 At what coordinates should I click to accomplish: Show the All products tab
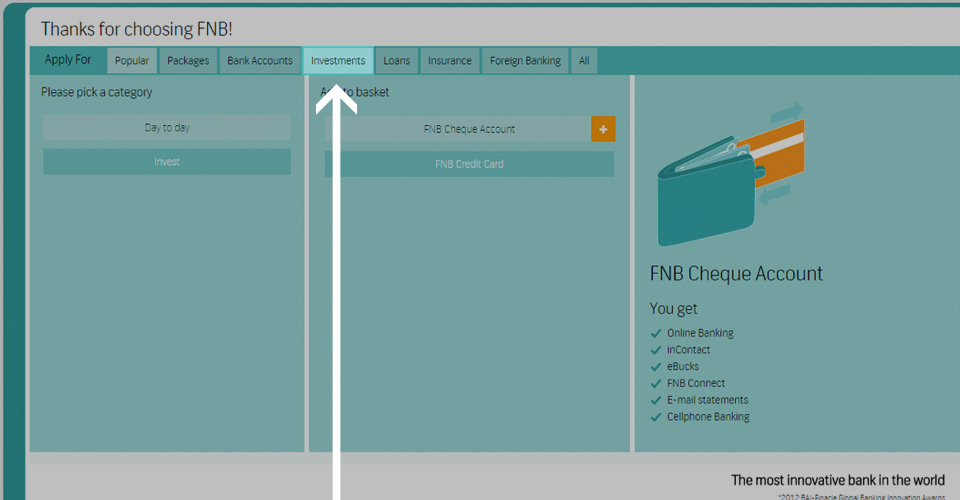(584, 61)
